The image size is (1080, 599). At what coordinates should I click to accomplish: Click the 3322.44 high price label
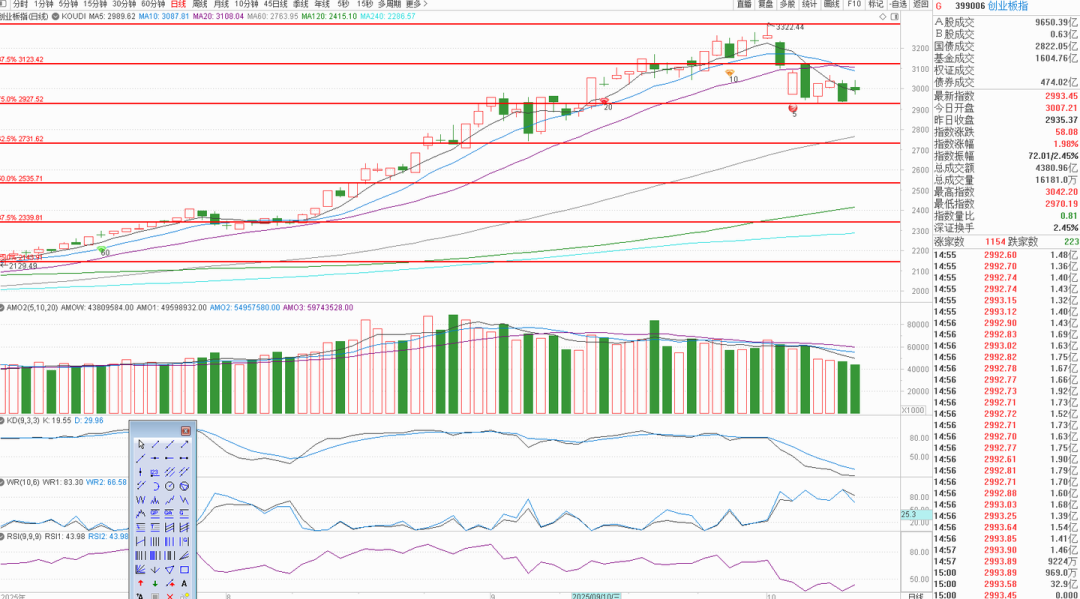point(790,28)
